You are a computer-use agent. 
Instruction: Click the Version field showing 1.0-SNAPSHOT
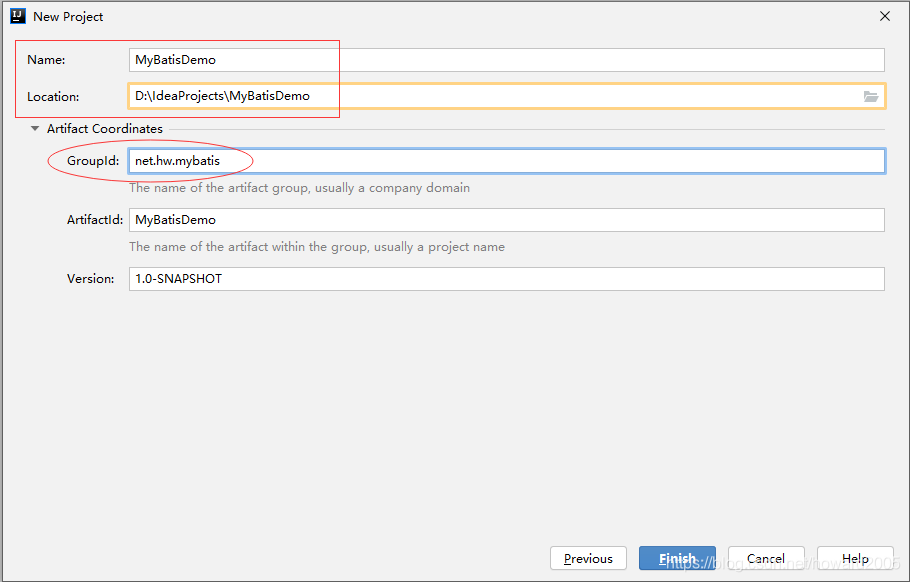pyautogui.click(x=507, y=279)
